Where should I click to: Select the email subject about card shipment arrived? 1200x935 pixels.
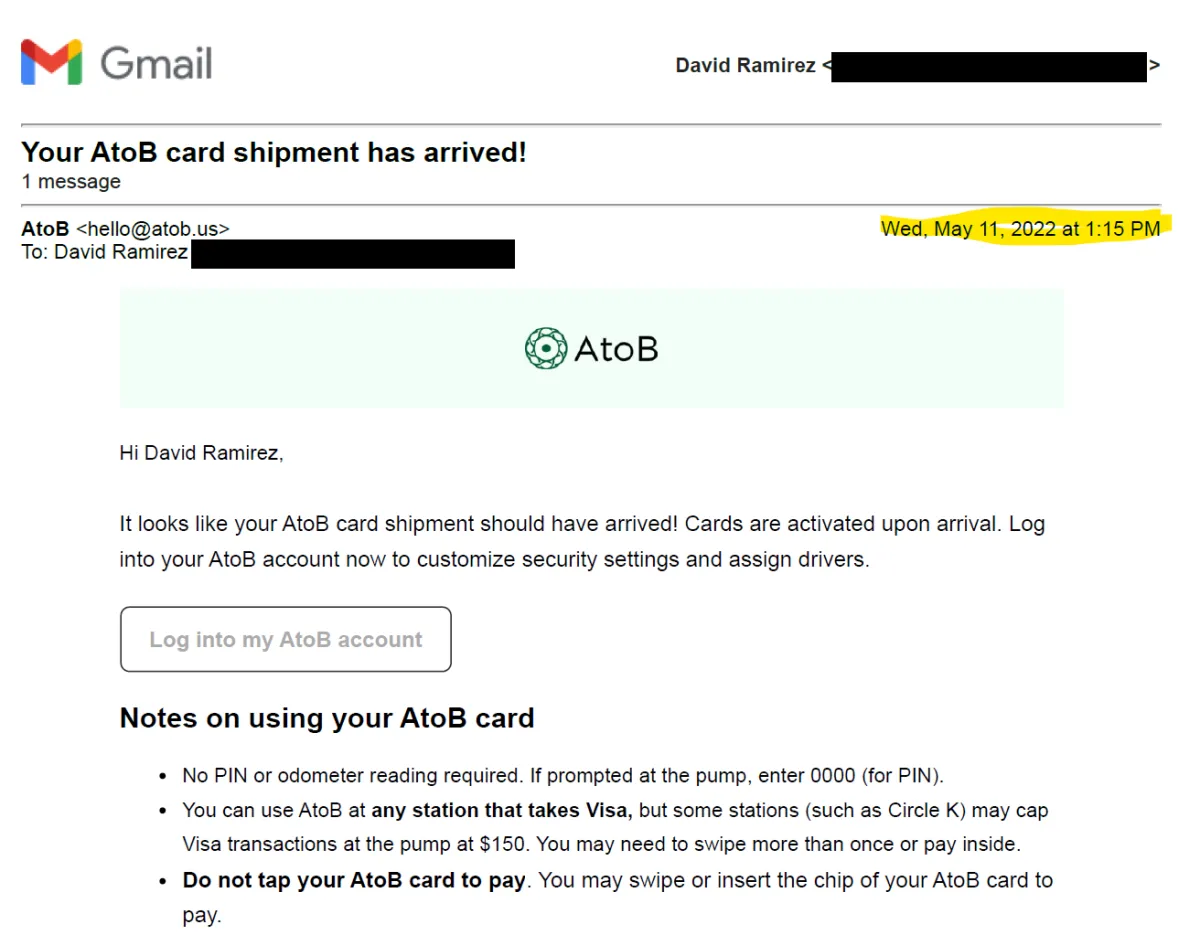pos(273,152)
